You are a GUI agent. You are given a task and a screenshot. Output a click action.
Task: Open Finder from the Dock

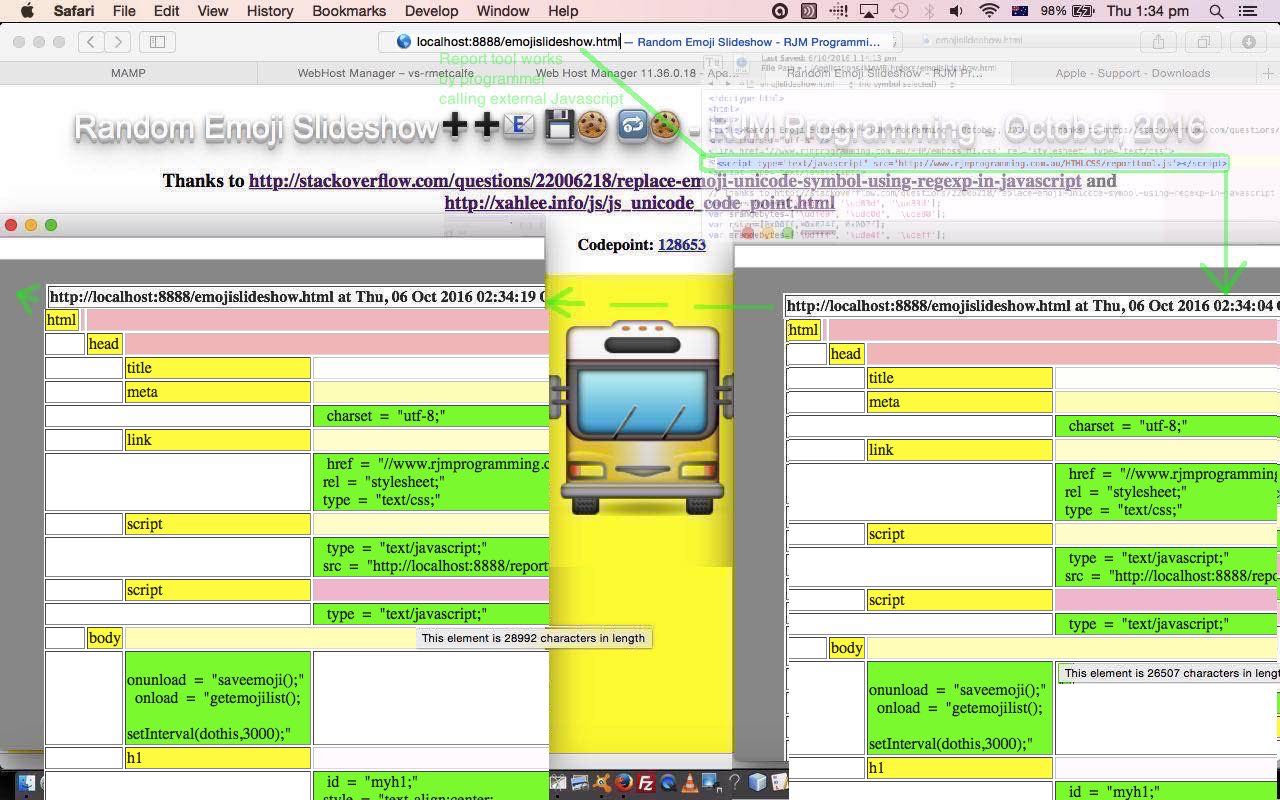(x=26, y=783)
